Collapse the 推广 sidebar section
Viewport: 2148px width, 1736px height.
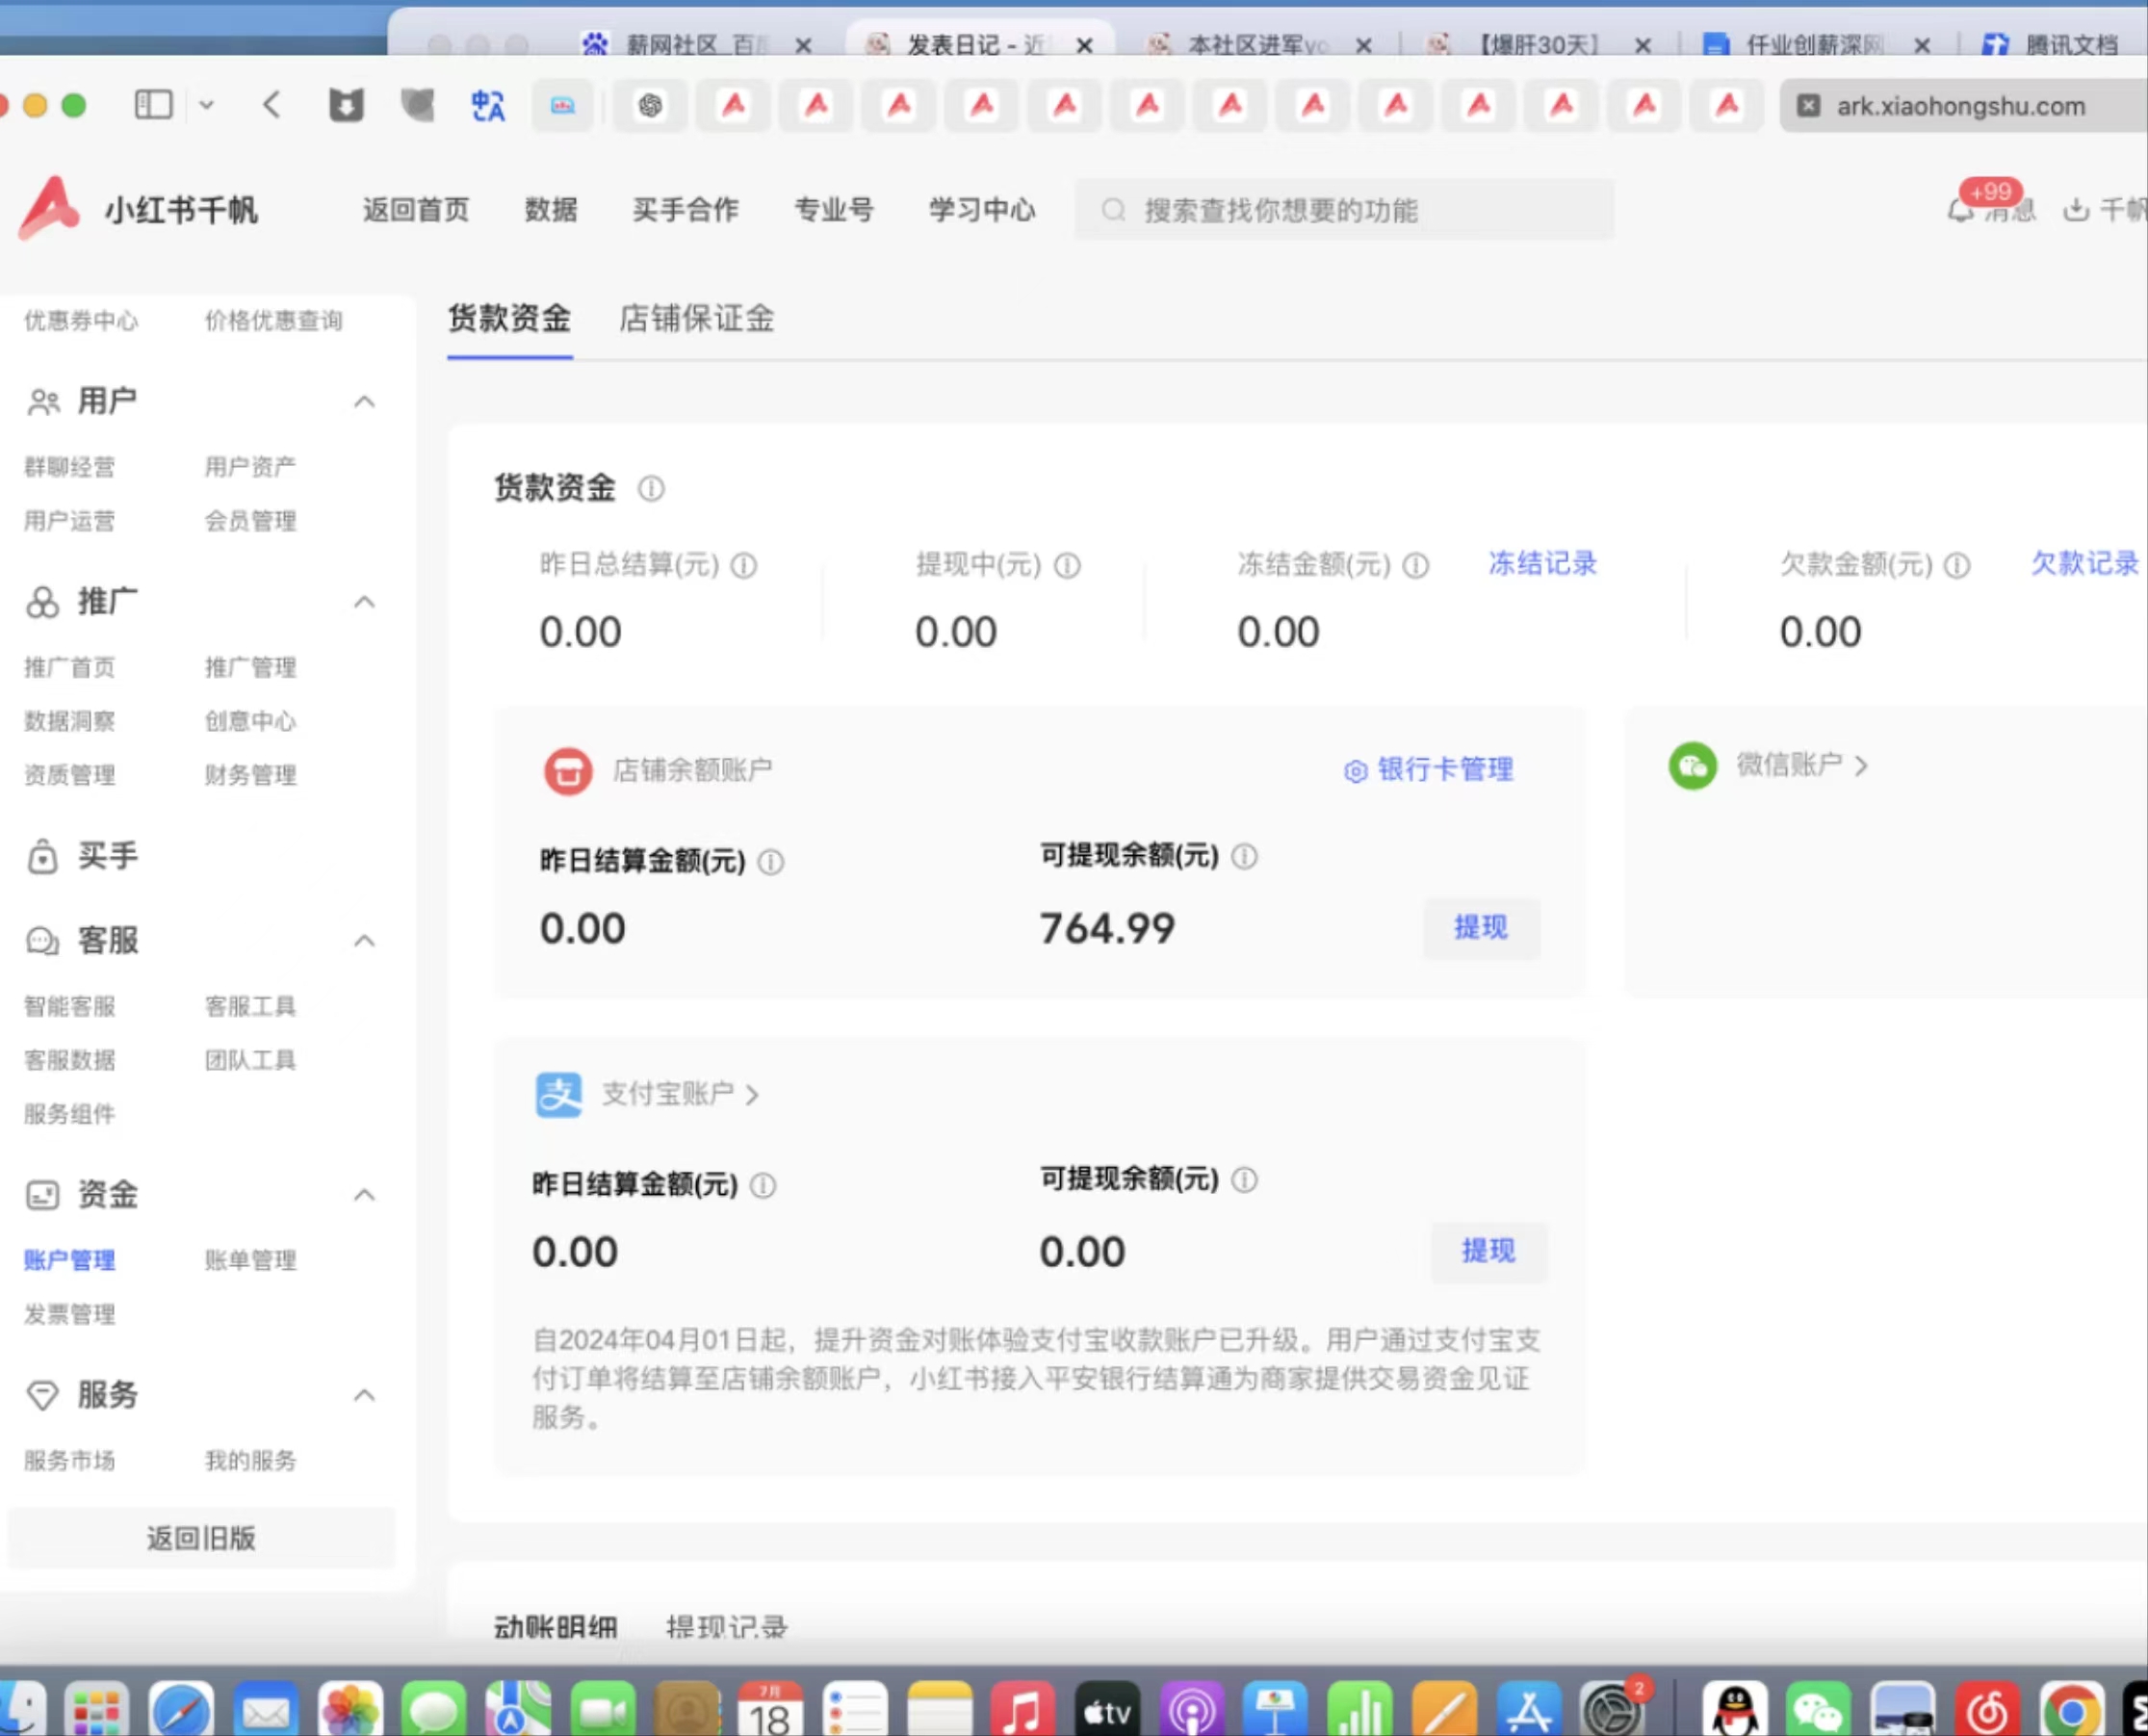(x=364, y=602)
